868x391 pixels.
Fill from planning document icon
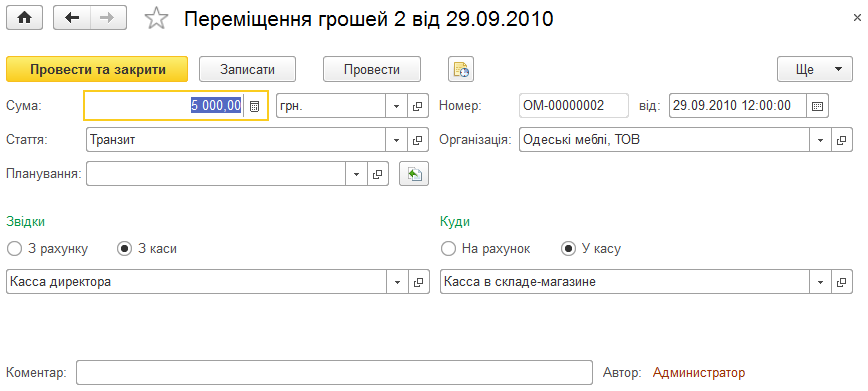414,174
